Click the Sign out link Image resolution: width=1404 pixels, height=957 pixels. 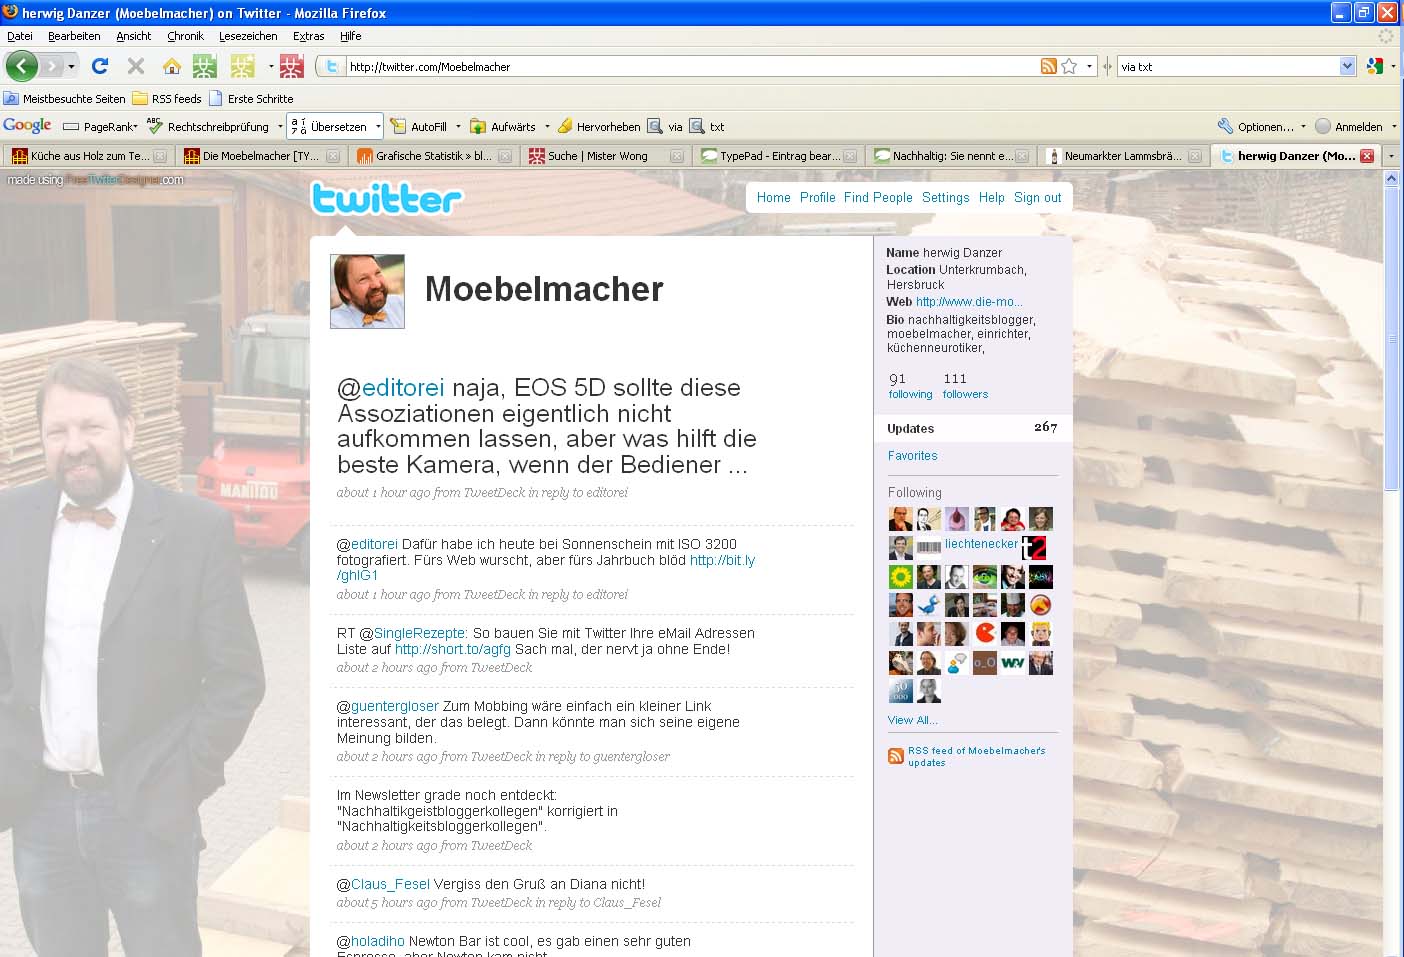(x=1037, y=198)
